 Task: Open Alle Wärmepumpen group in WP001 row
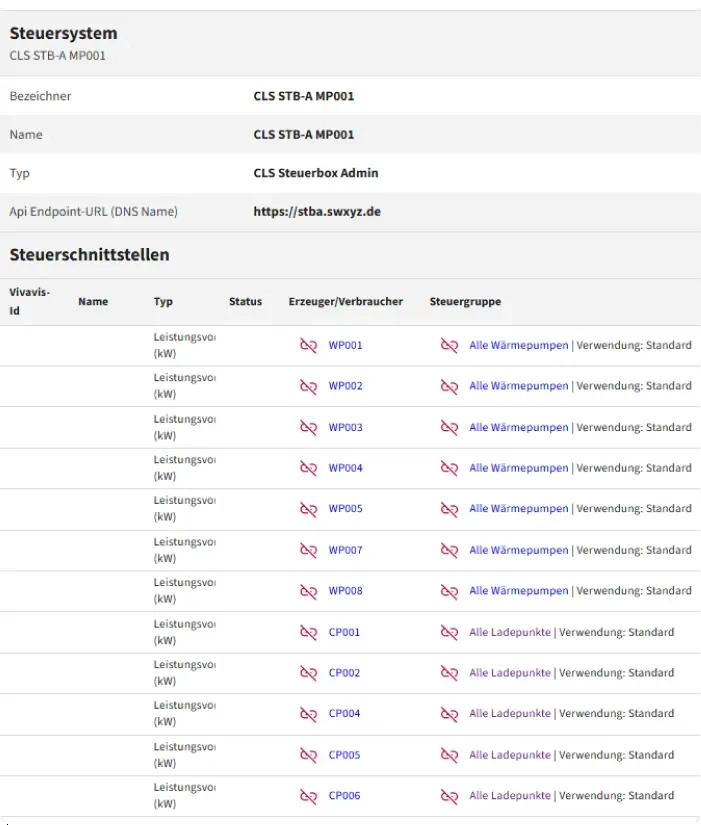(519, 345)
